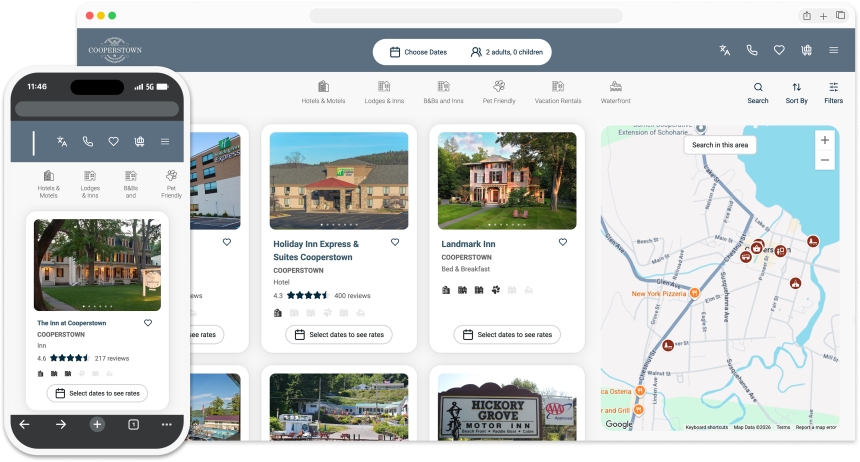Screen dimensions: 860x462
Task: Zoom out on the map
Action: [824, 160]
